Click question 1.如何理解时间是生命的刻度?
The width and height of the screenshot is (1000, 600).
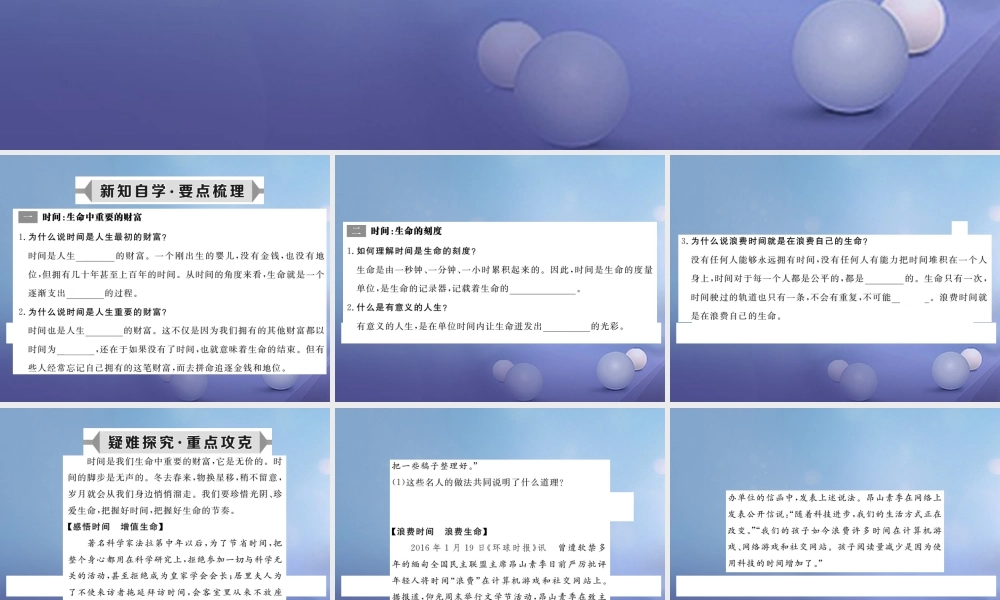[x=411, y=251]
